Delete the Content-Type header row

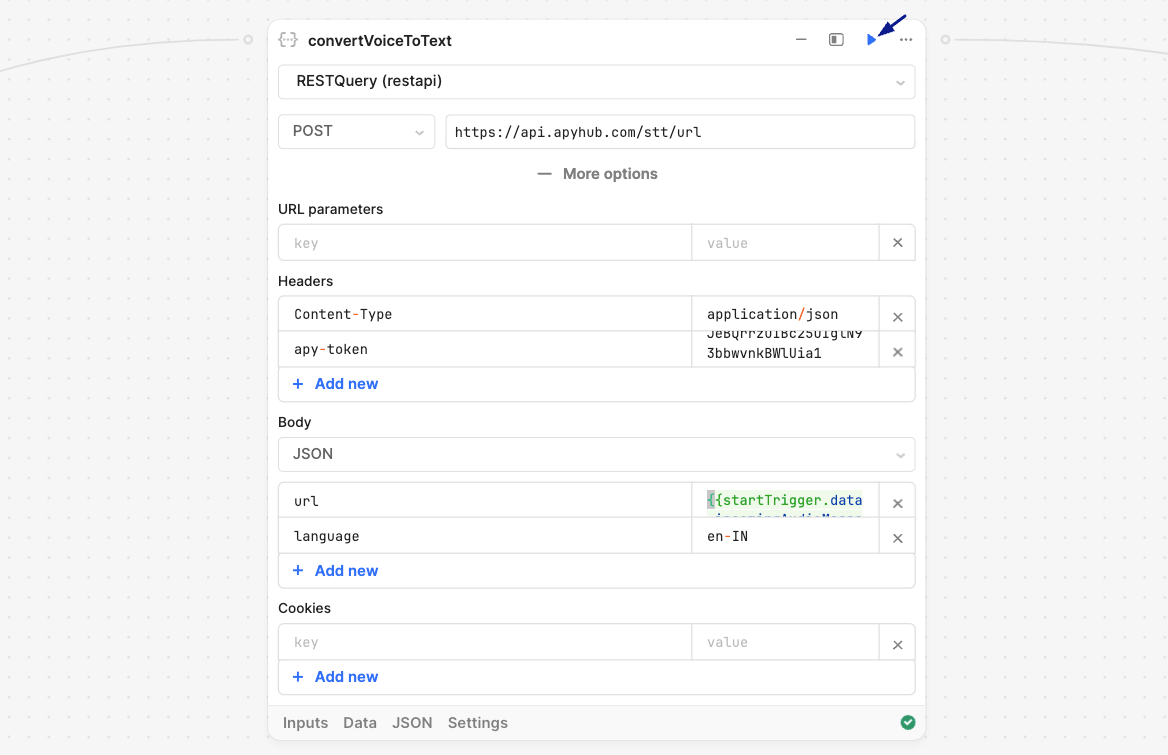(898, 317)
